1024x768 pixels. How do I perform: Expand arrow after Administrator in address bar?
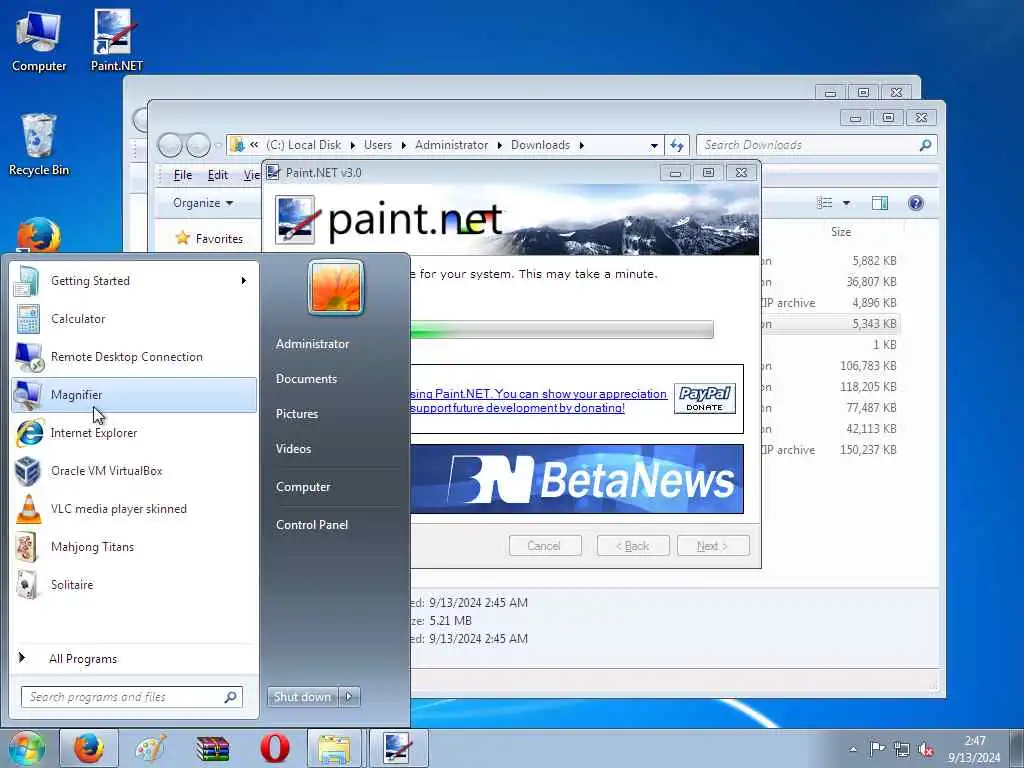pyautogui.click(x=500, y=146)
